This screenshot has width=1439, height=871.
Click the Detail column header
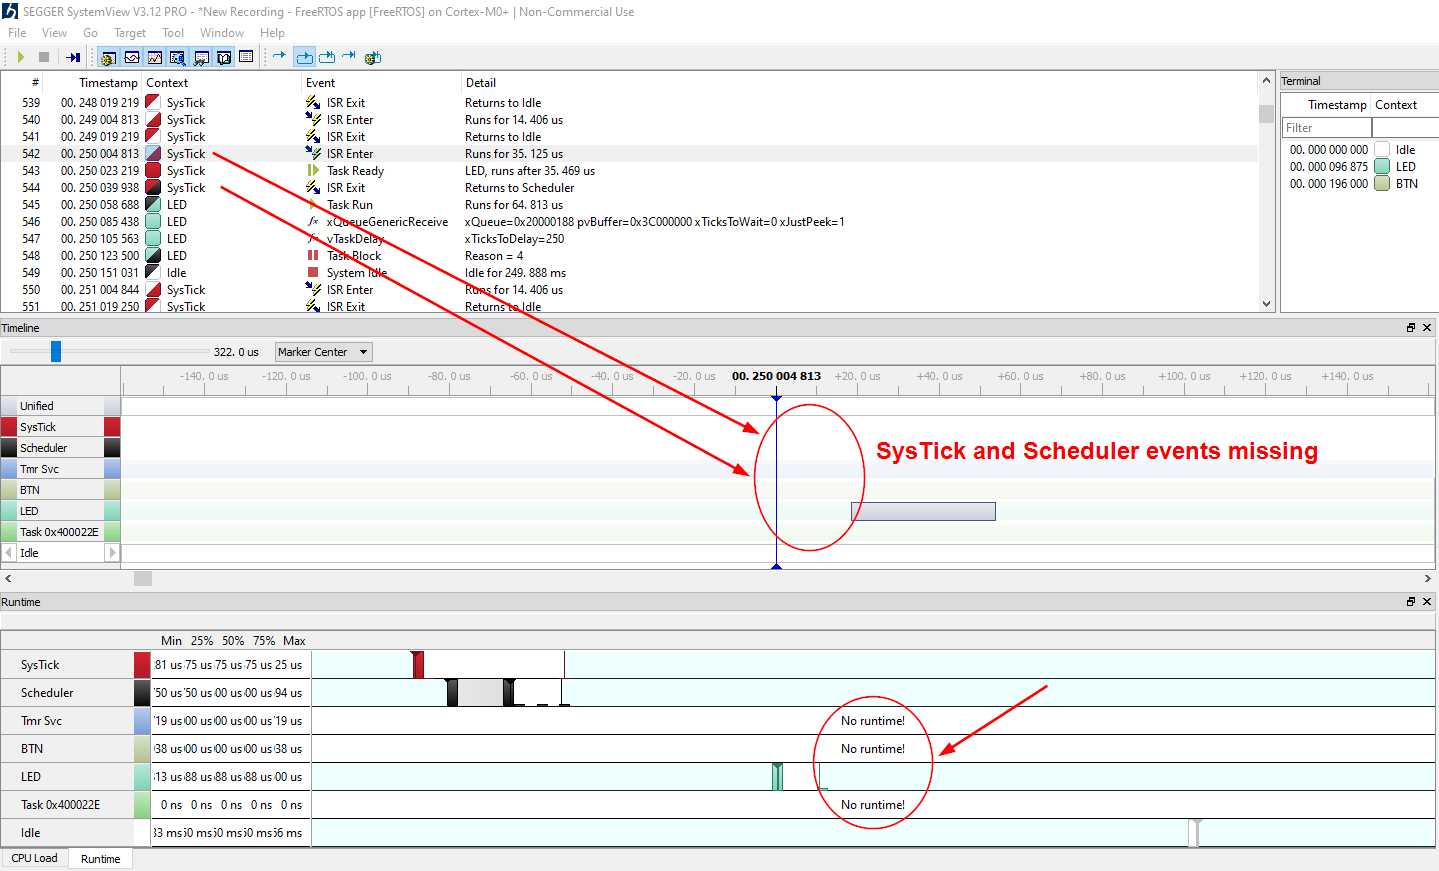pyautogui.click(x=481, y=83)
